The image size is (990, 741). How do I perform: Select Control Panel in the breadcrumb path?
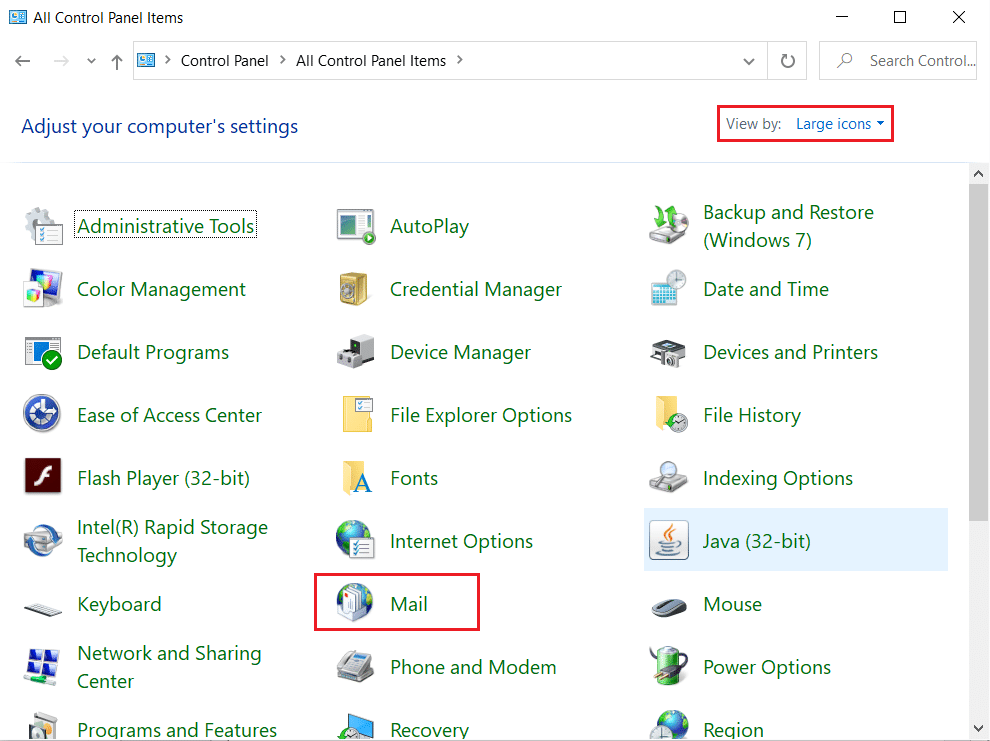[x=224, y=61]
